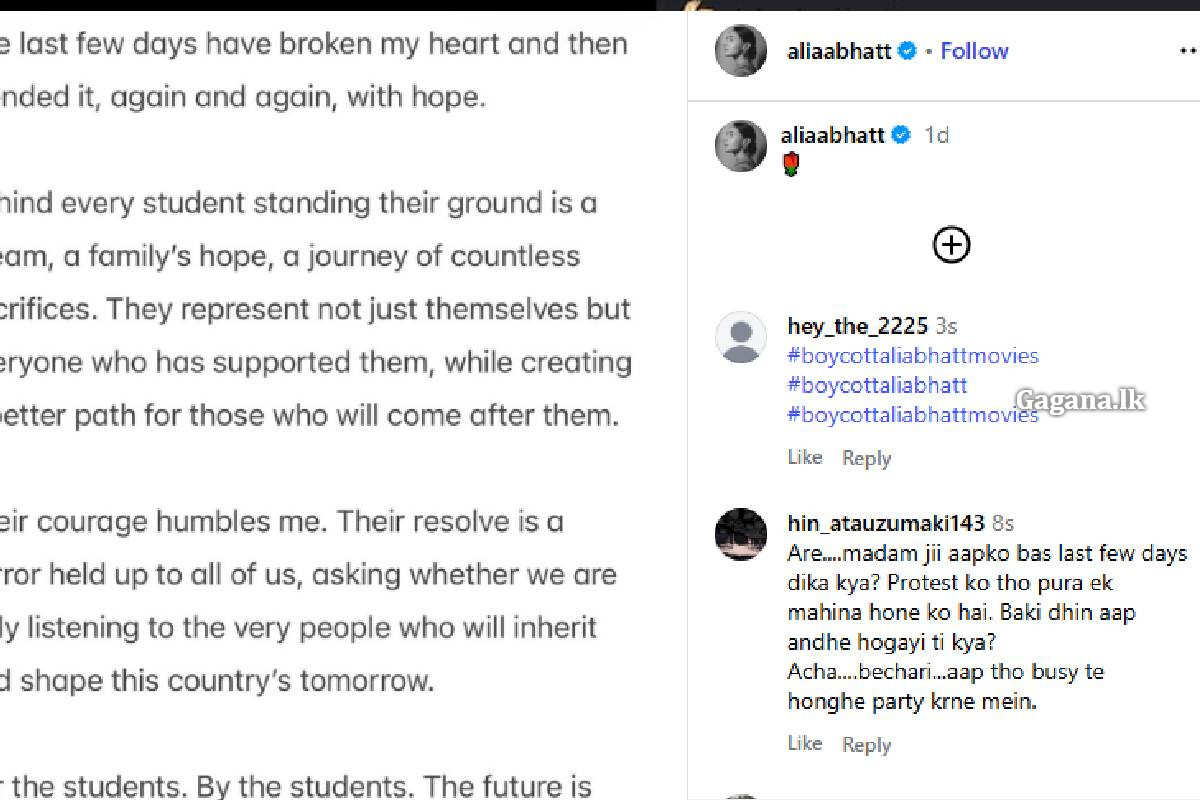Image resolution: width=1200 pixels, height=800 pixels.
Task: Reply to the hin_atauzumaki143 comment
Action: 866,744
